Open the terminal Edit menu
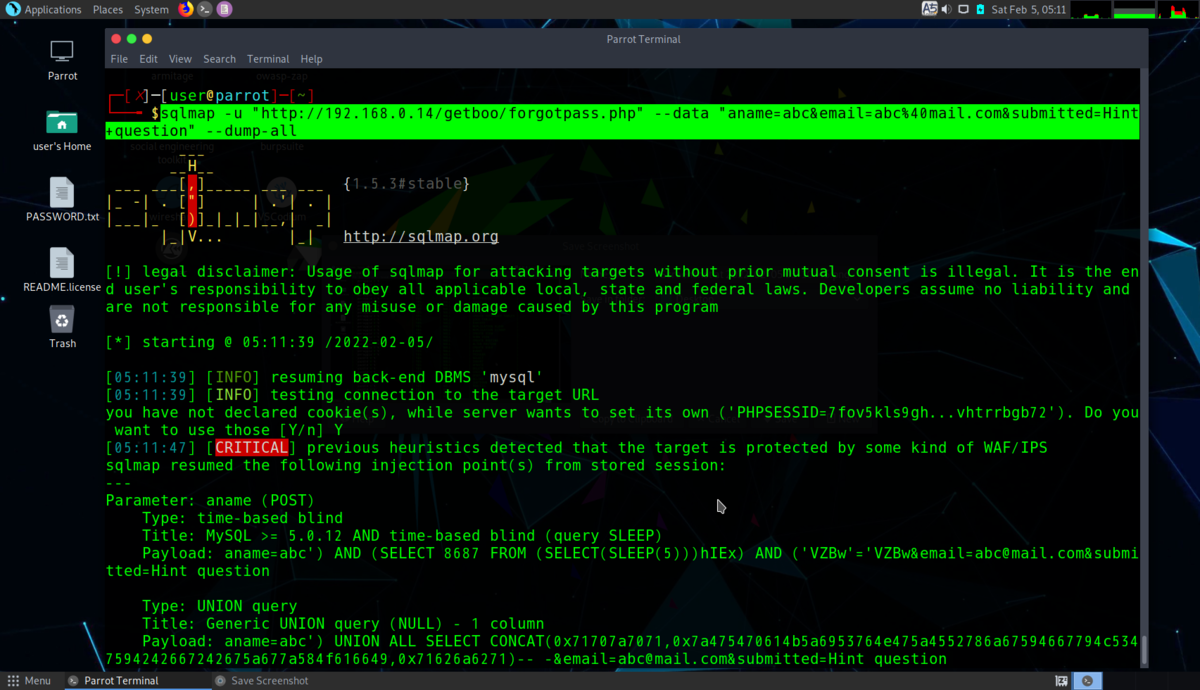This screenshot has height=690, width=1200. (x=148, y=59)
